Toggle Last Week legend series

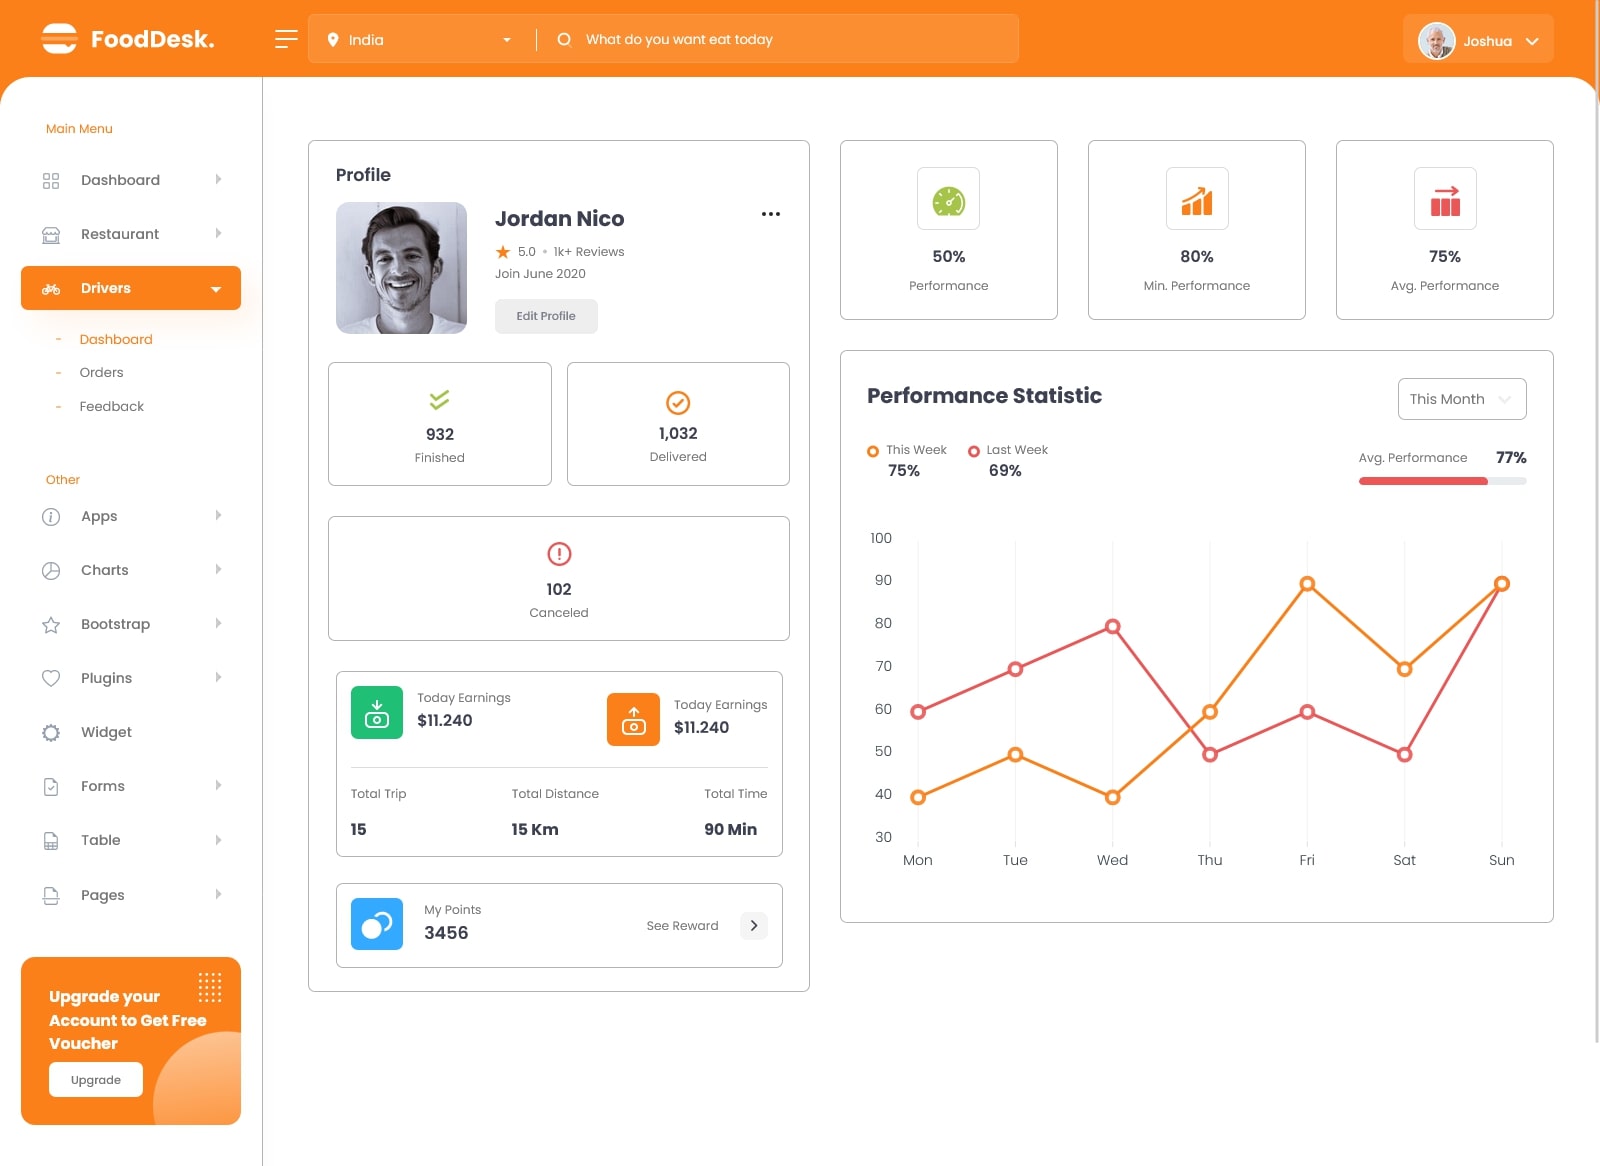pyautogui.click(x=1008, y=450)
